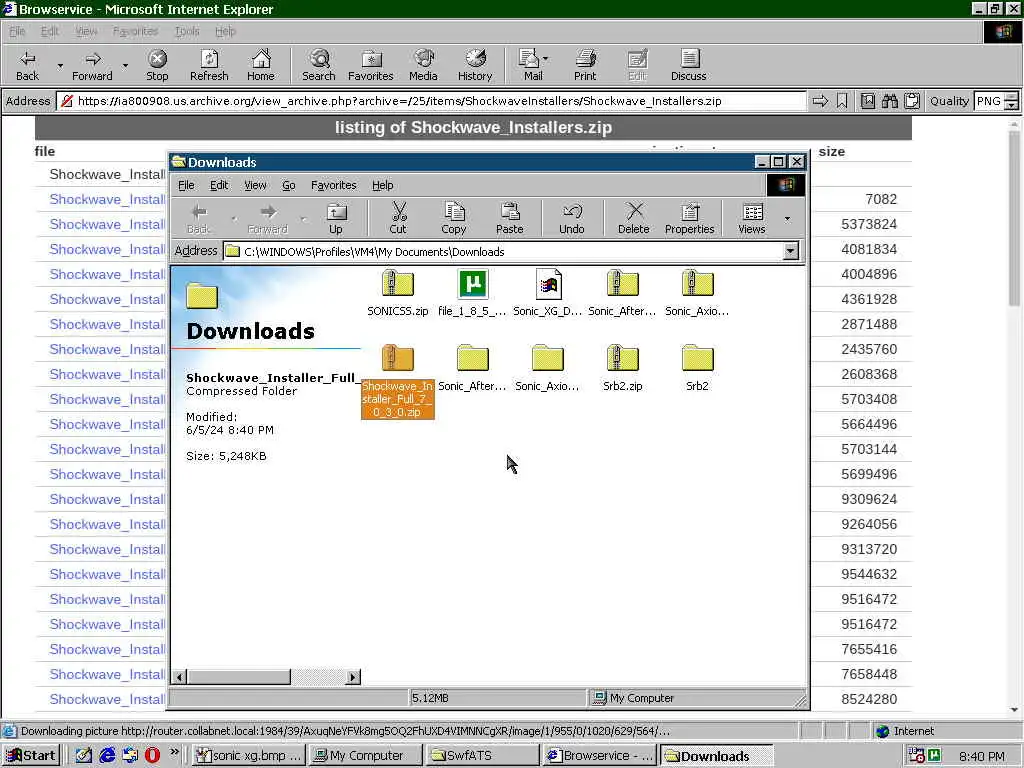Expand the Downloads address bar dropdown
This screenshot has height=768, width=1024.
point(790,251)
